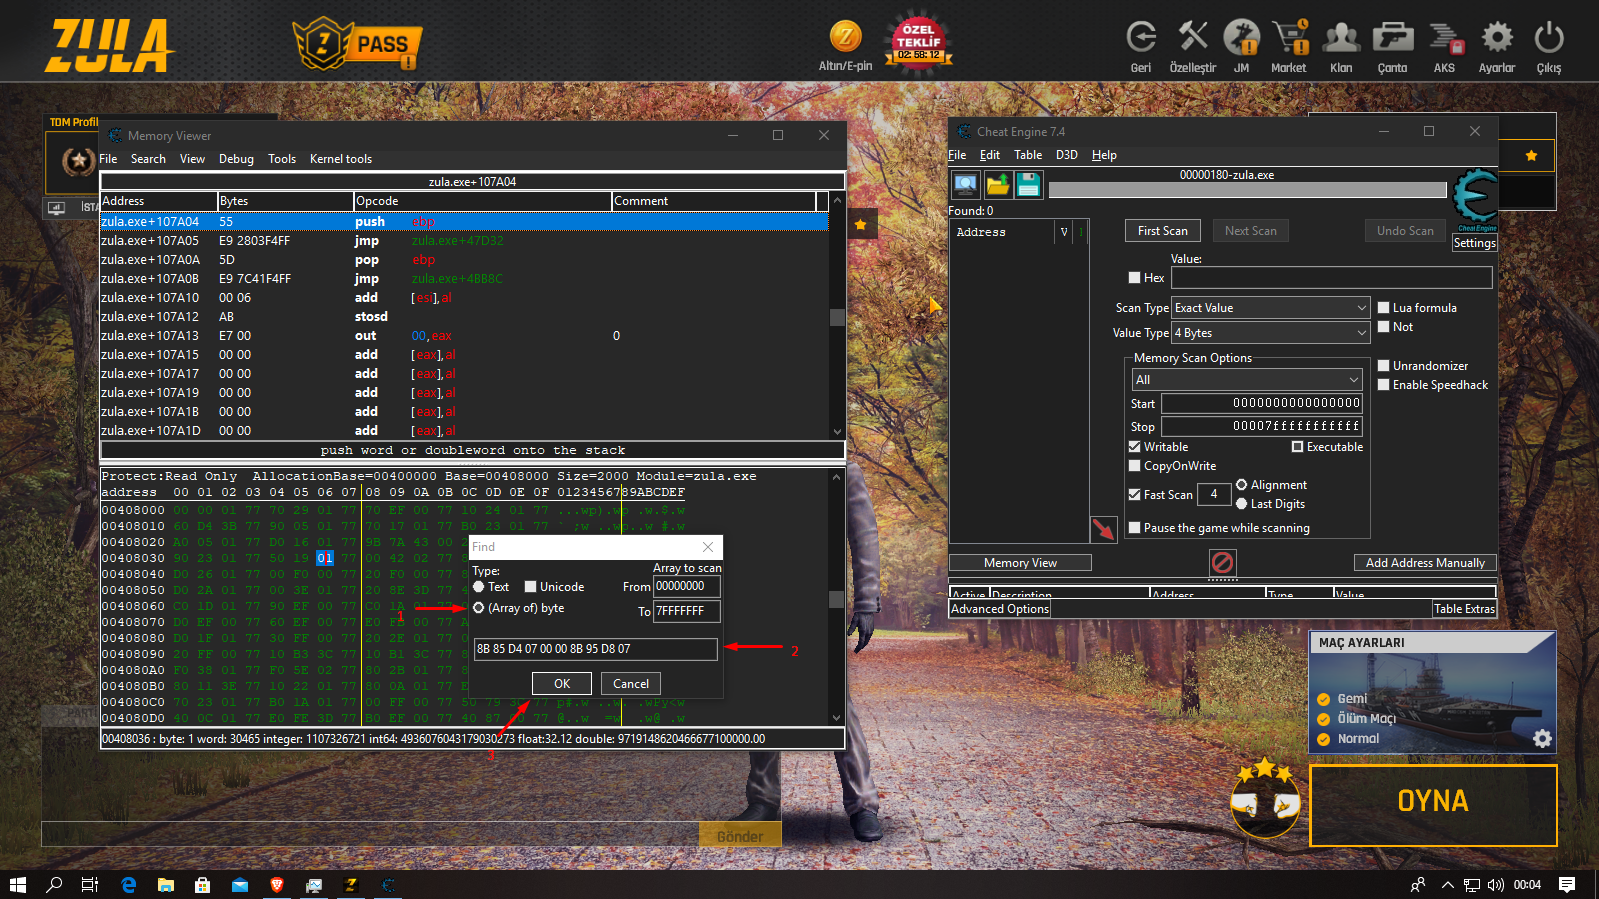
Task: Open the Table menu in Cheat Engine
Action: 1028,155
